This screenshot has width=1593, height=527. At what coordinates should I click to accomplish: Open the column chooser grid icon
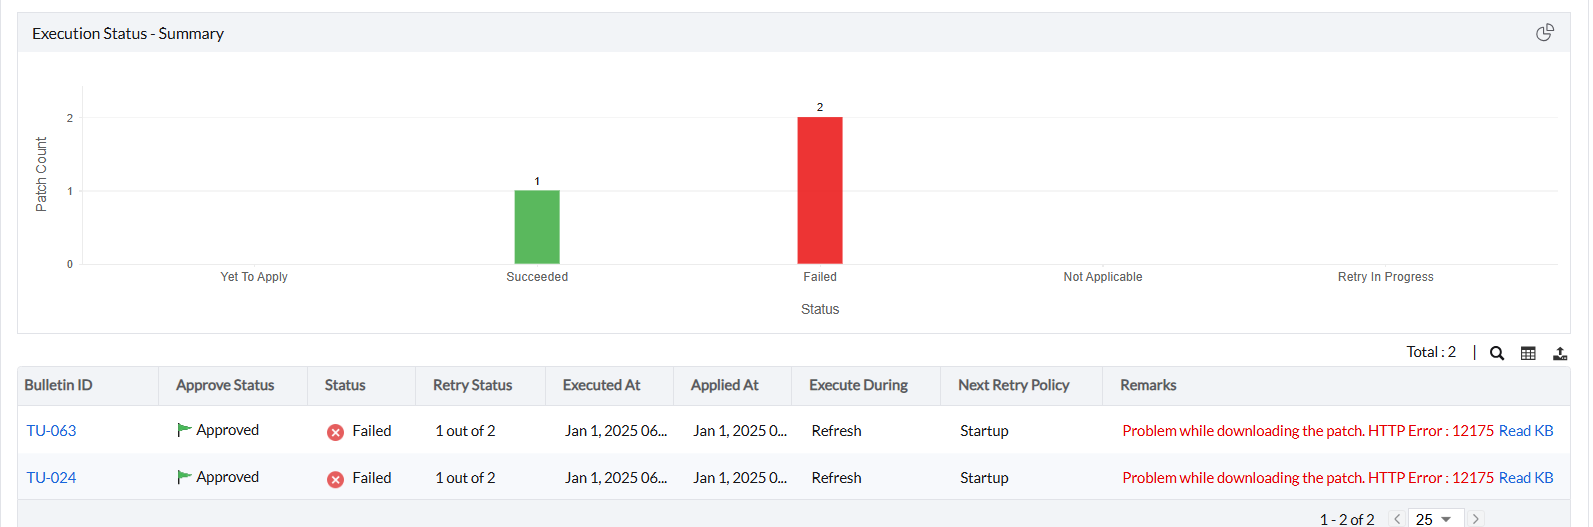(x=1528, y=353)
